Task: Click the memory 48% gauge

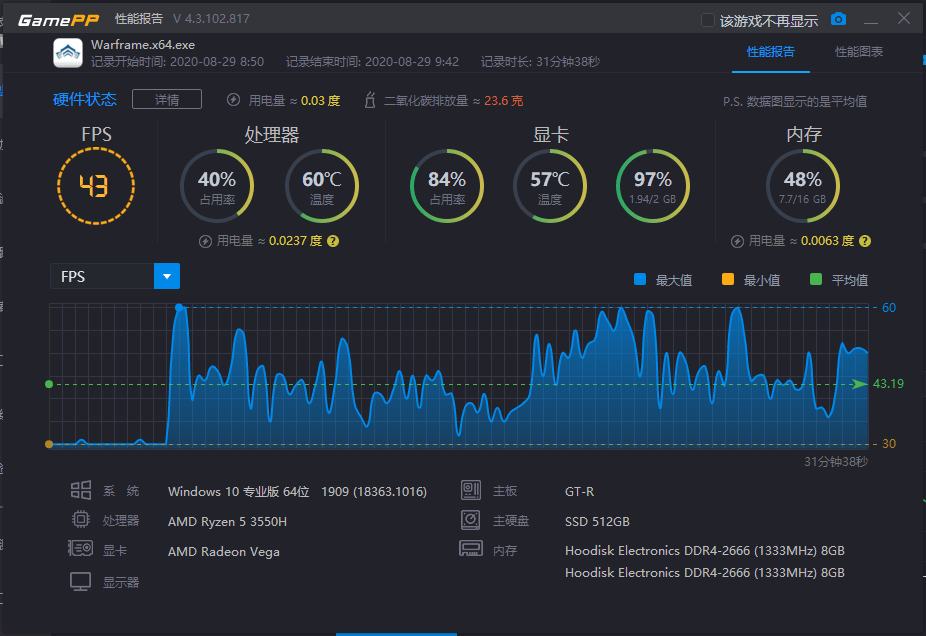Action: point(803,186)
